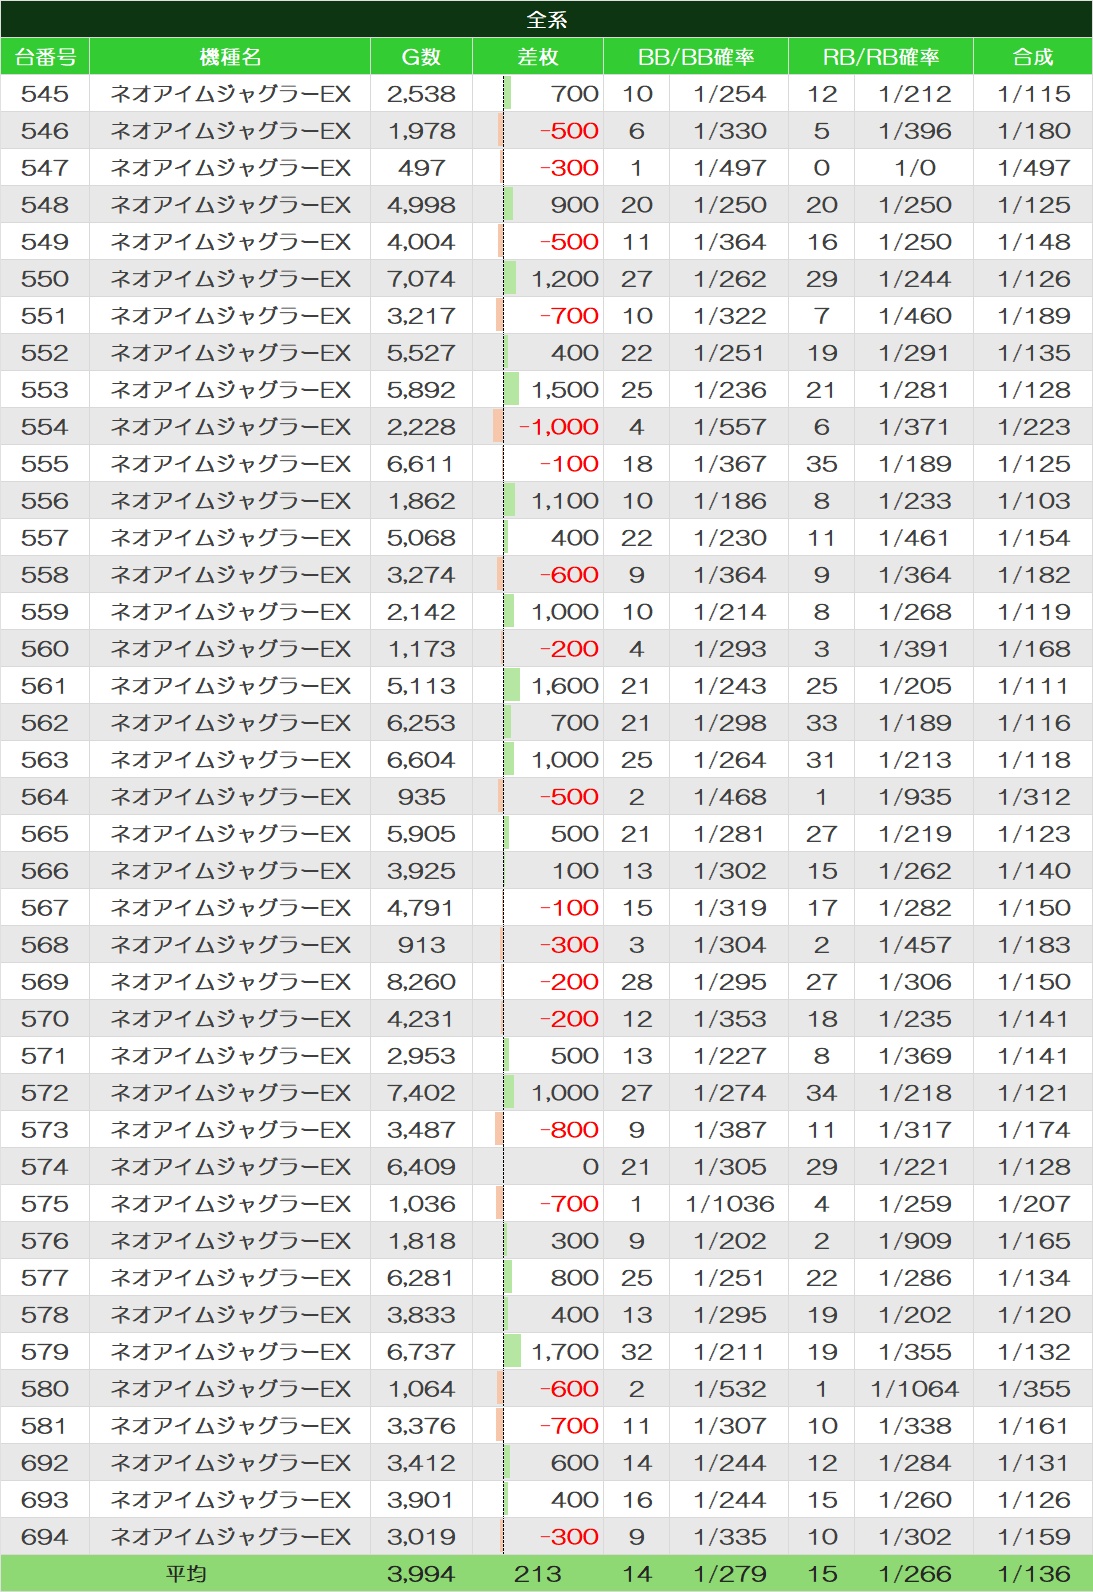Click the G数 column header
The width and height of the screenshot is (1093, 1592).
pos(421,57)
